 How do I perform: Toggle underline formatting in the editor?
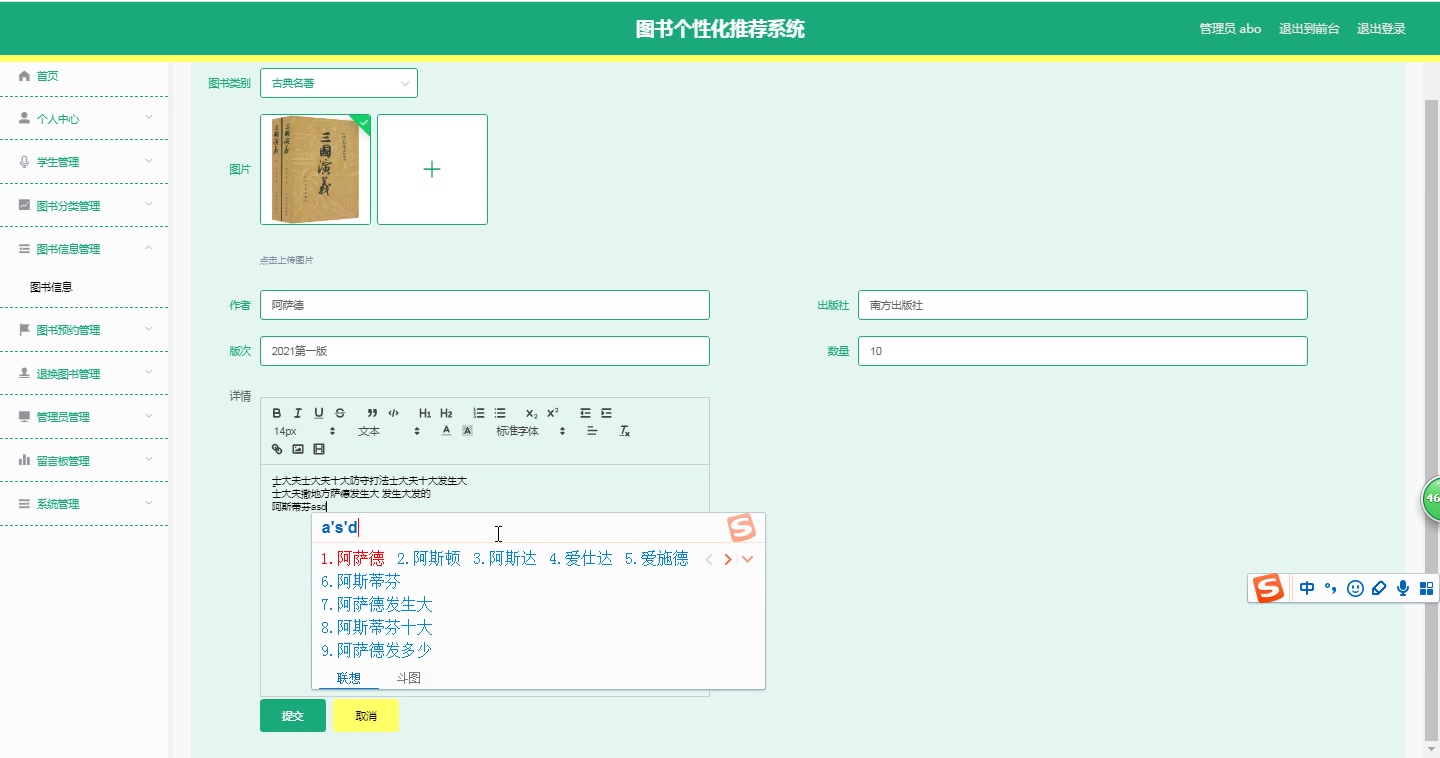click(x=319, y=413)
